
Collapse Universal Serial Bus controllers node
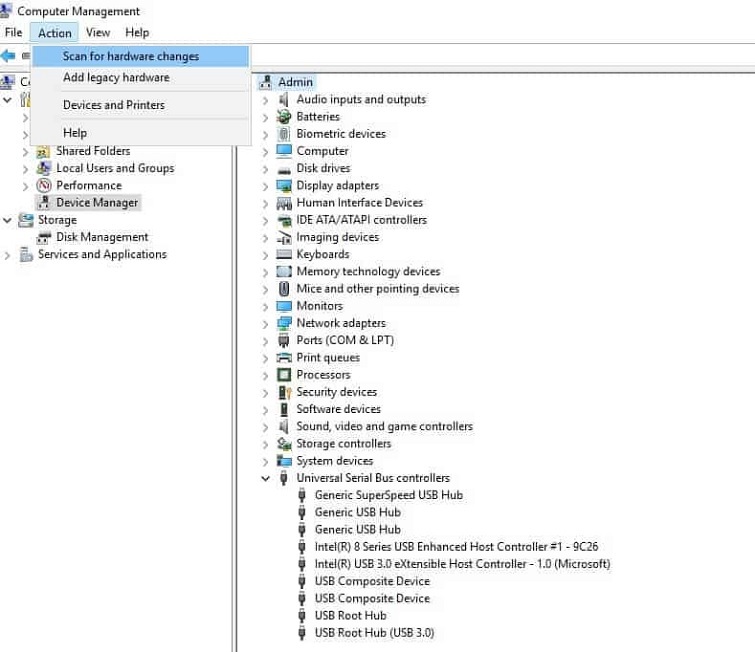coord(265,479)
